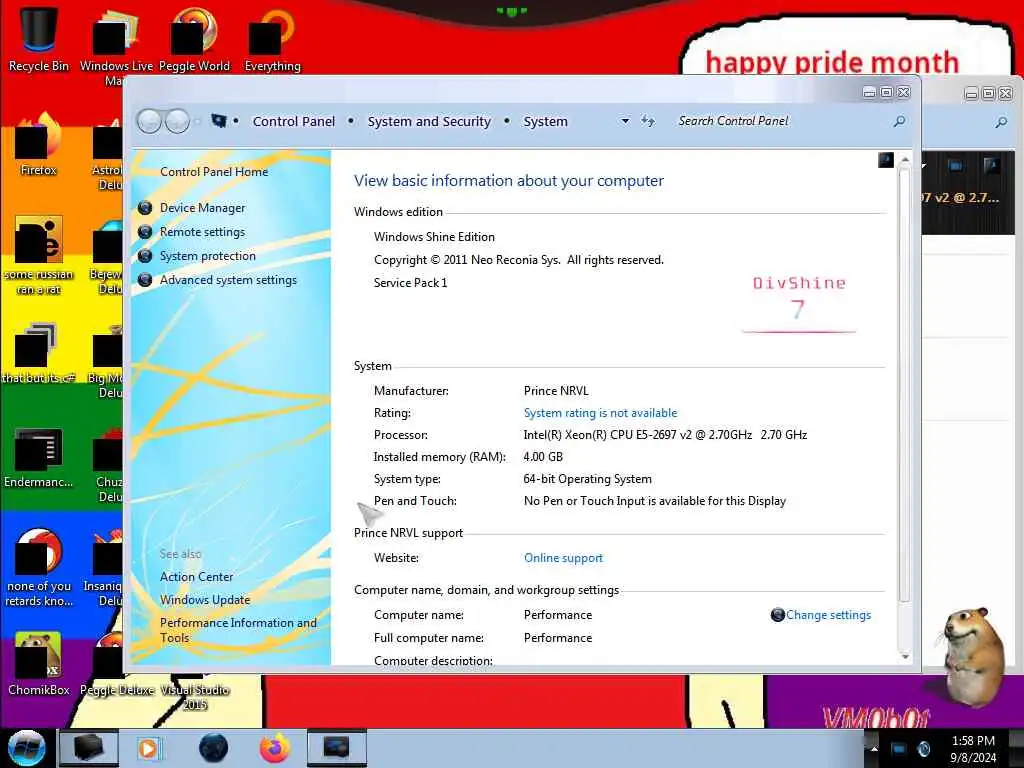Launch Firefox from the taskbar
The width and height of the screenshot is (1024, 768).
pyautogui.click(x=275, y=748)
